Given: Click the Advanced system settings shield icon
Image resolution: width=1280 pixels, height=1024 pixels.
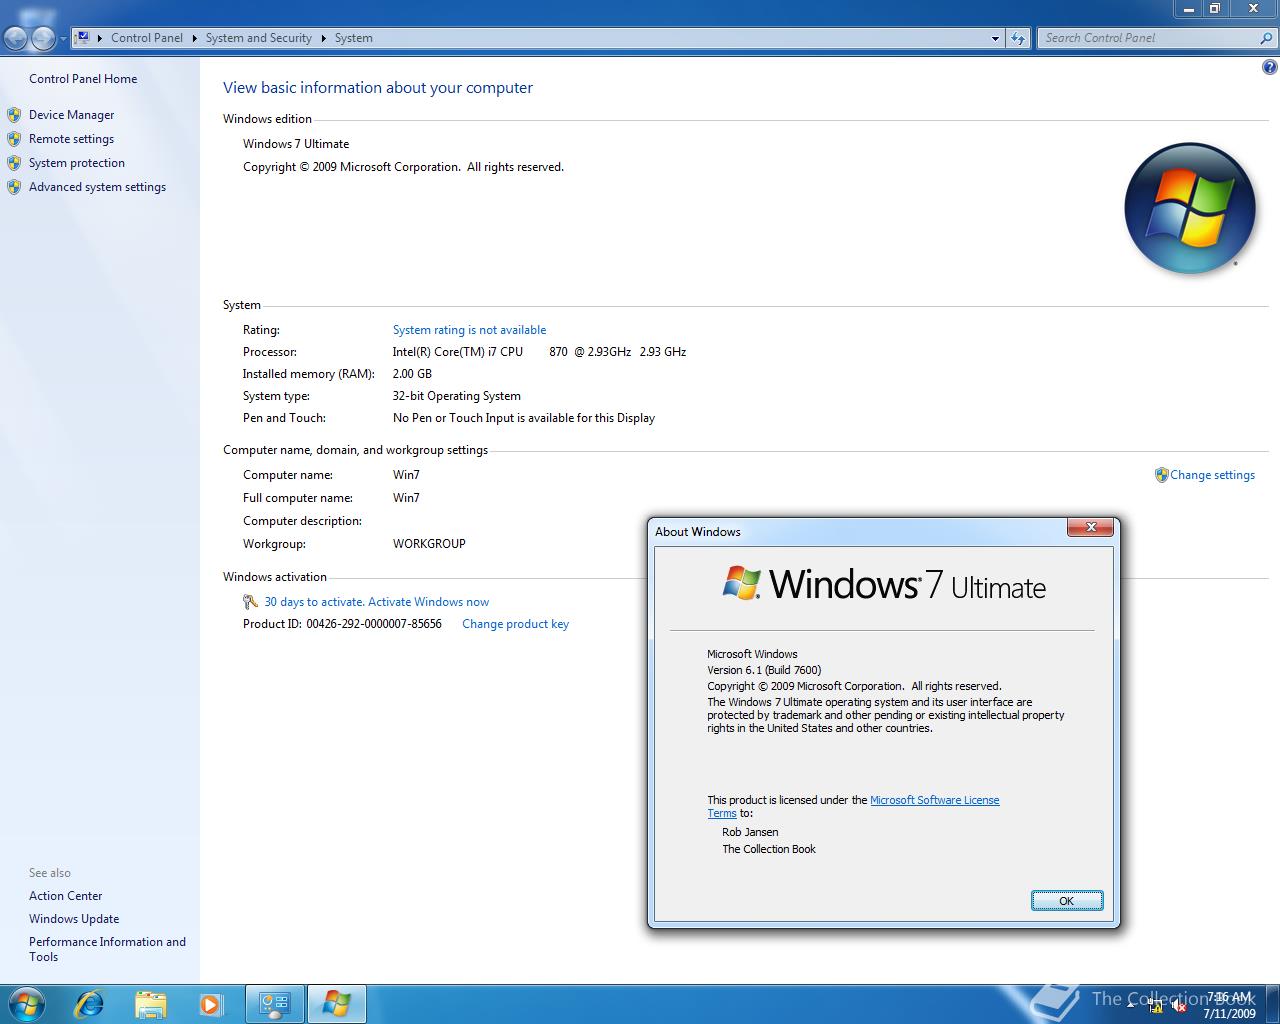Looking at the screenshot, I should tap(14, 187).
